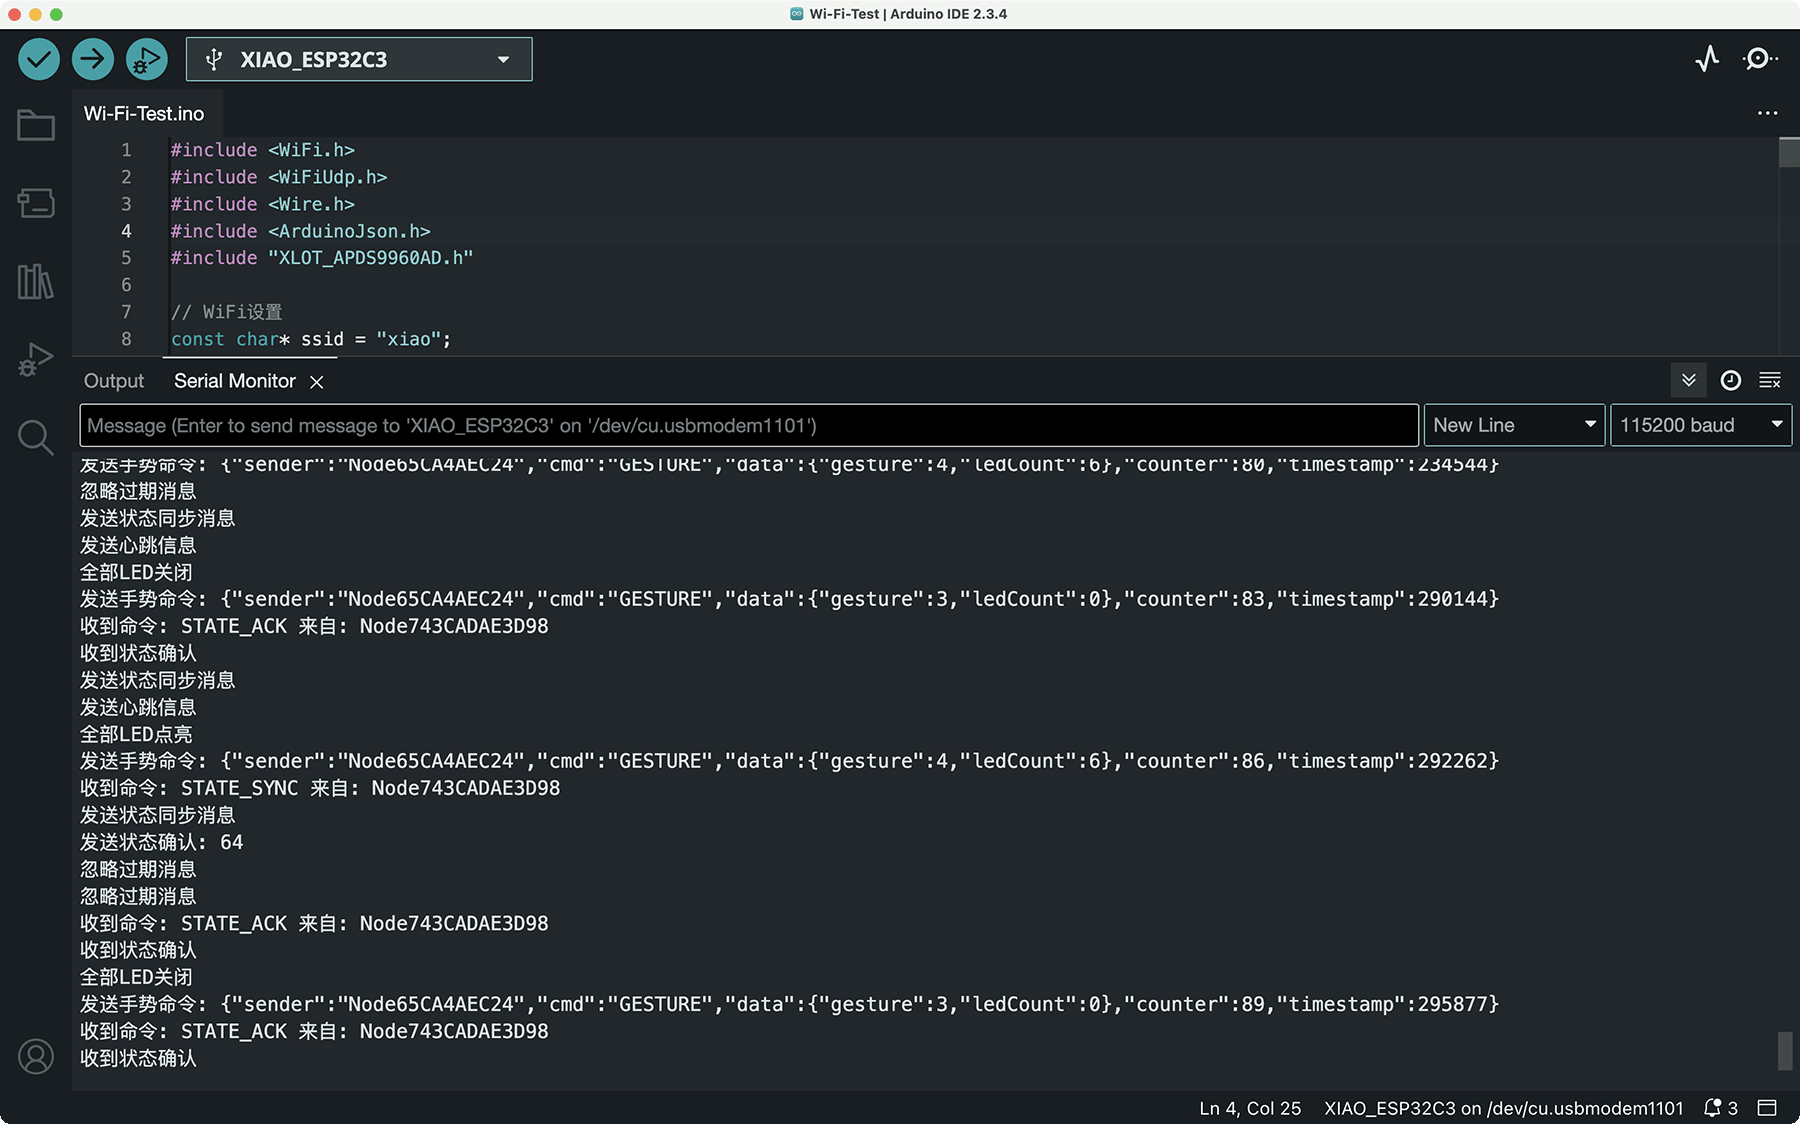
Task: Click the // WiFi设置 comment line
Action: tap(227, 312)
